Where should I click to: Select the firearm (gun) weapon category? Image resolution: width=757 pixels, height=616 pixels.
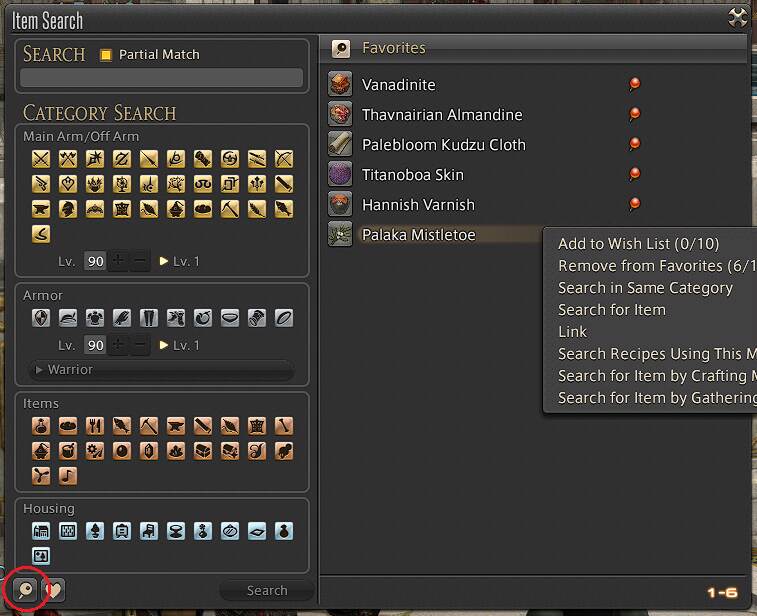(x=41, y=184)
